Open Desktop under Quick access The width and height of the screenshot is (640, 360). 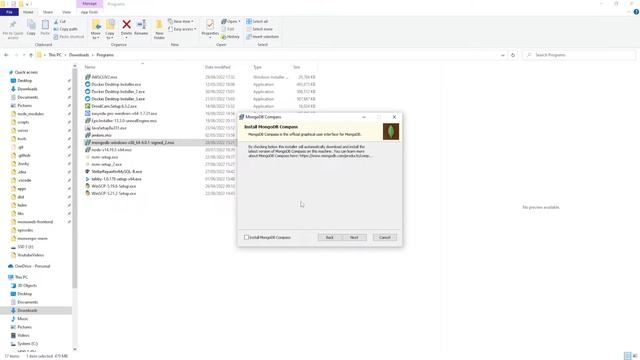click(x=24, y=80)
